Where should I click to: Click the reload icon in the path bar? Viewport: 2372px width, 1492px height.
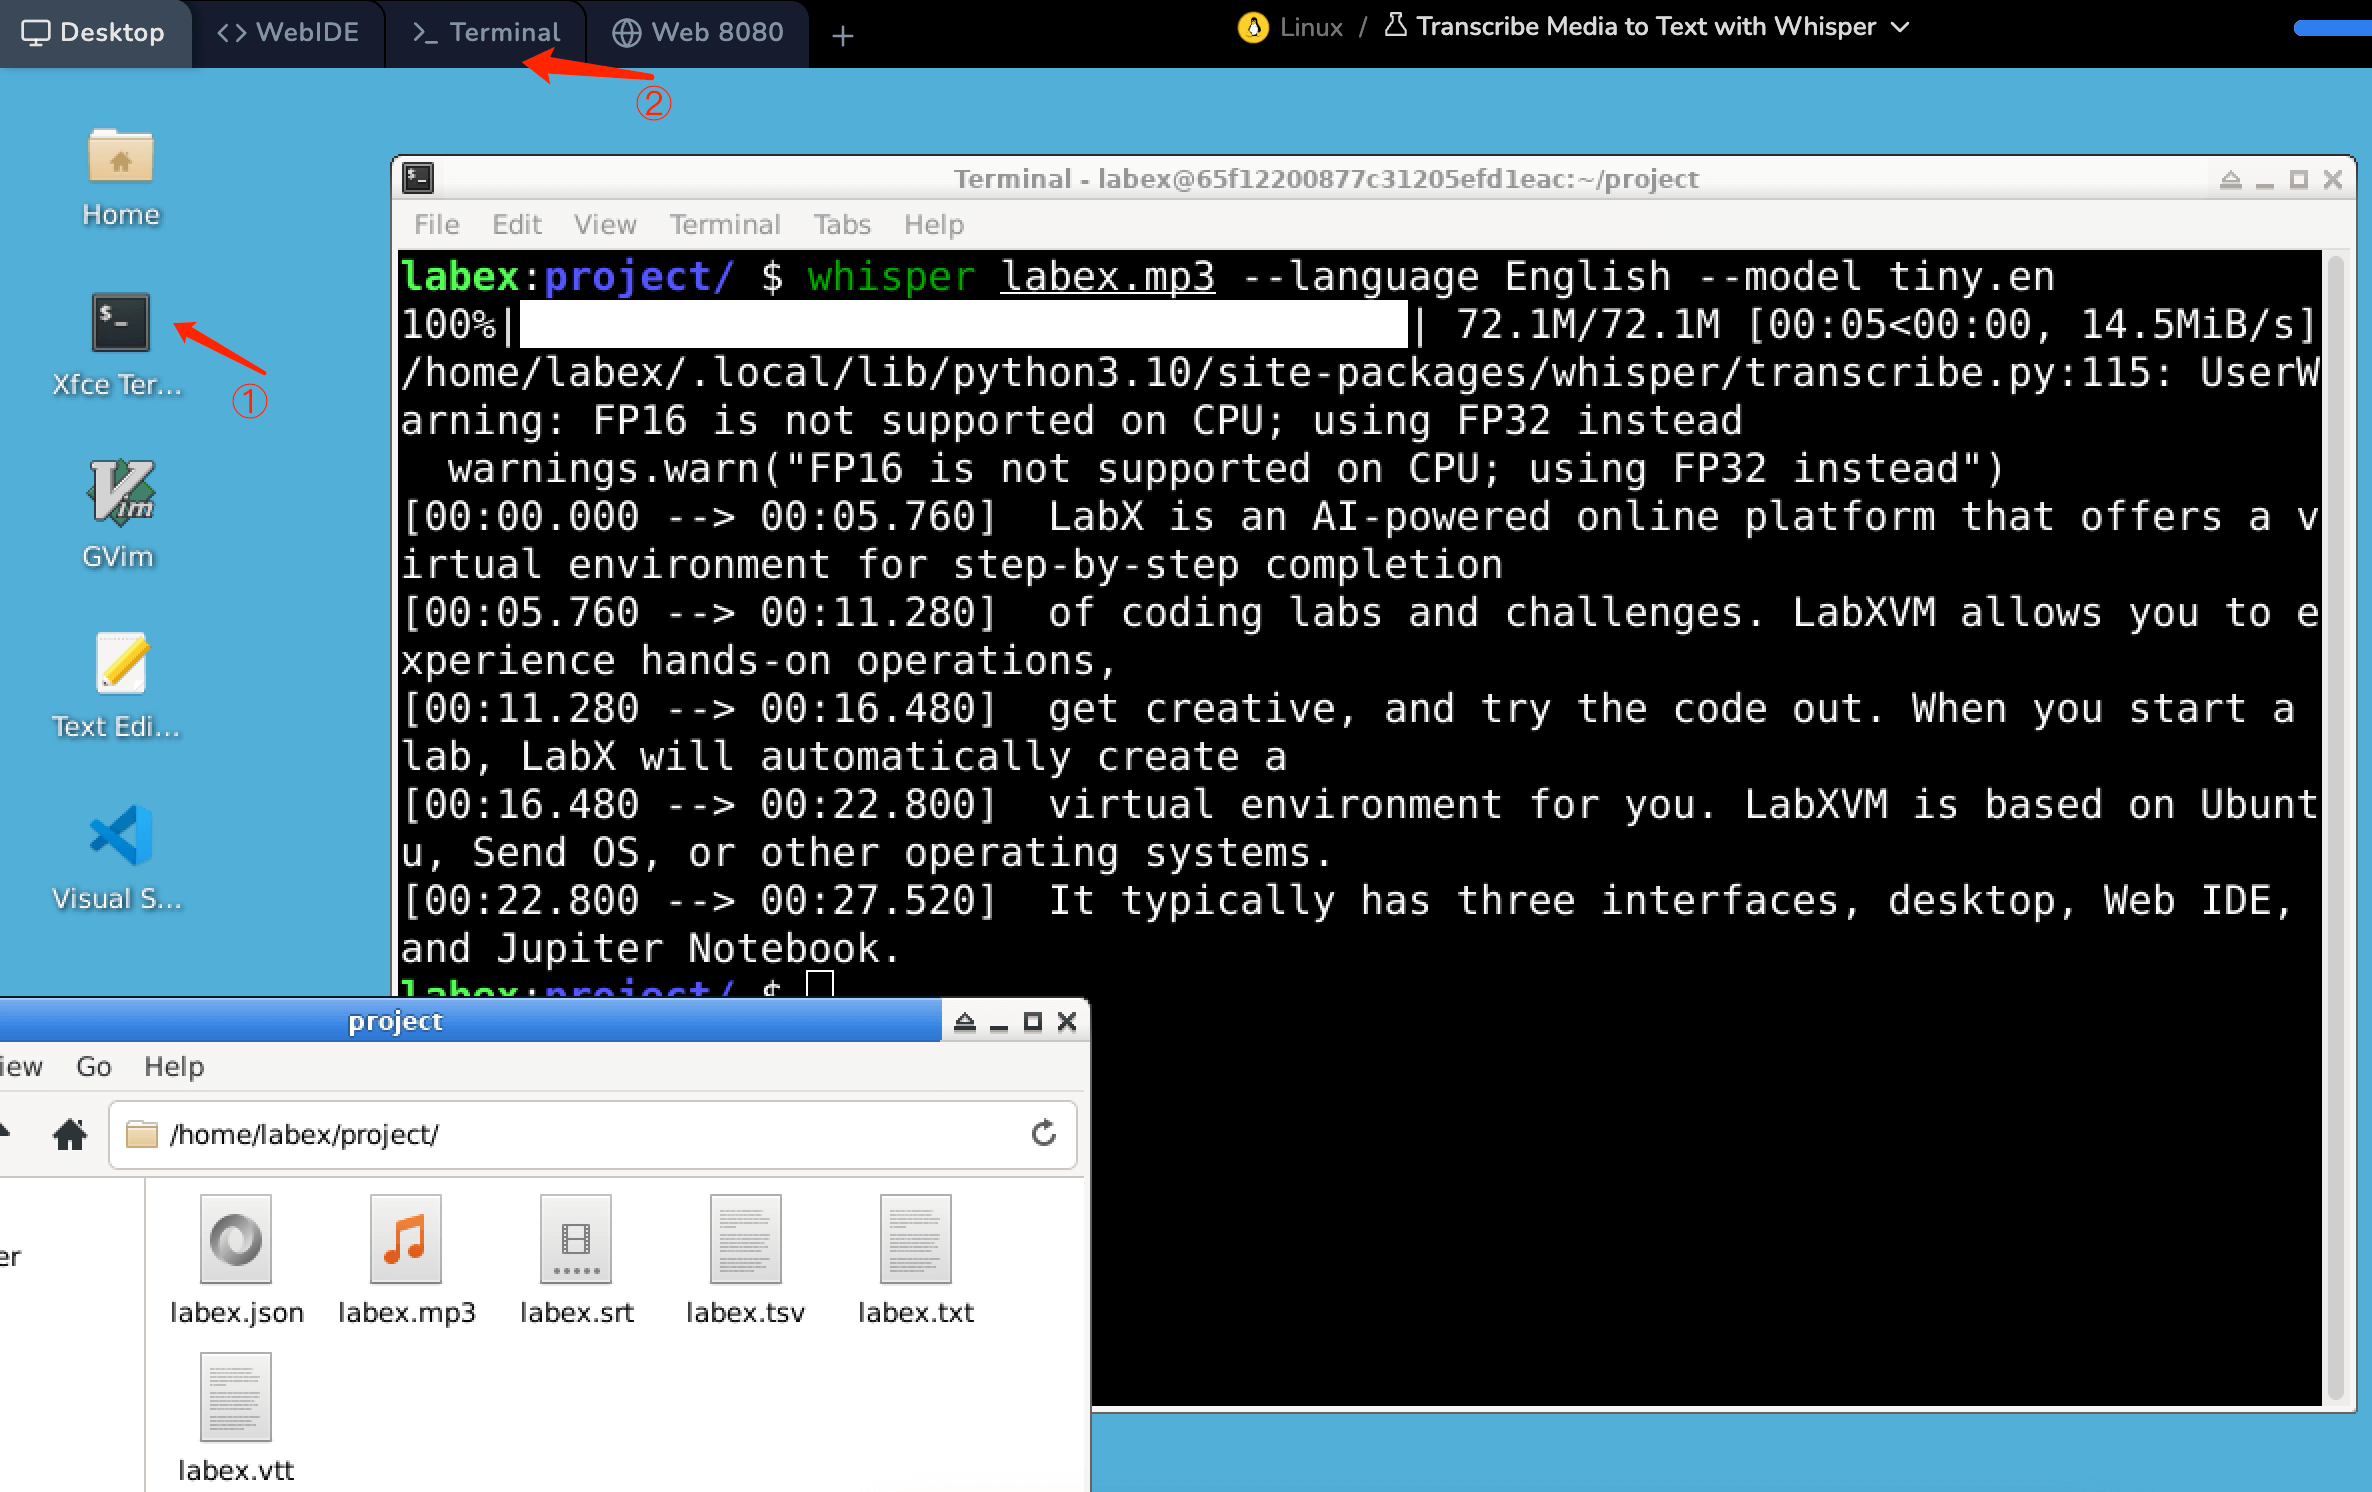click(x=1043, y=1133)
